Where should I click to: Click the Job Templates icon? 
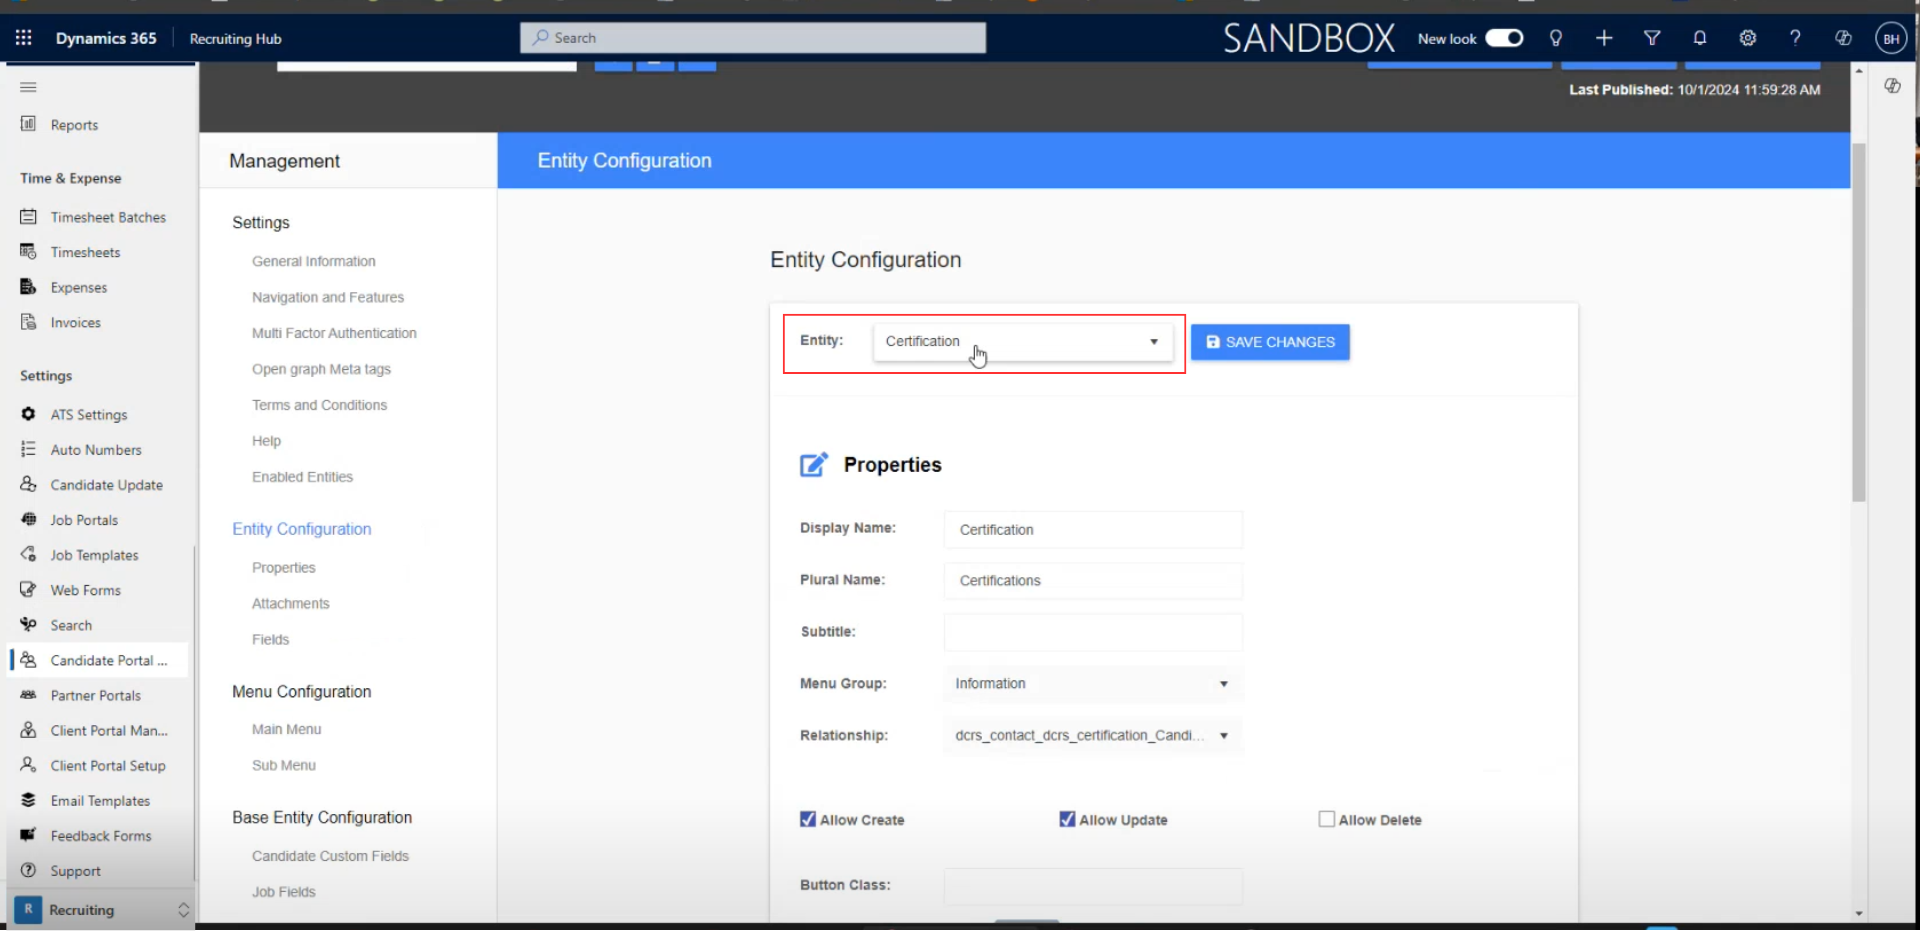tap(28, 554)
